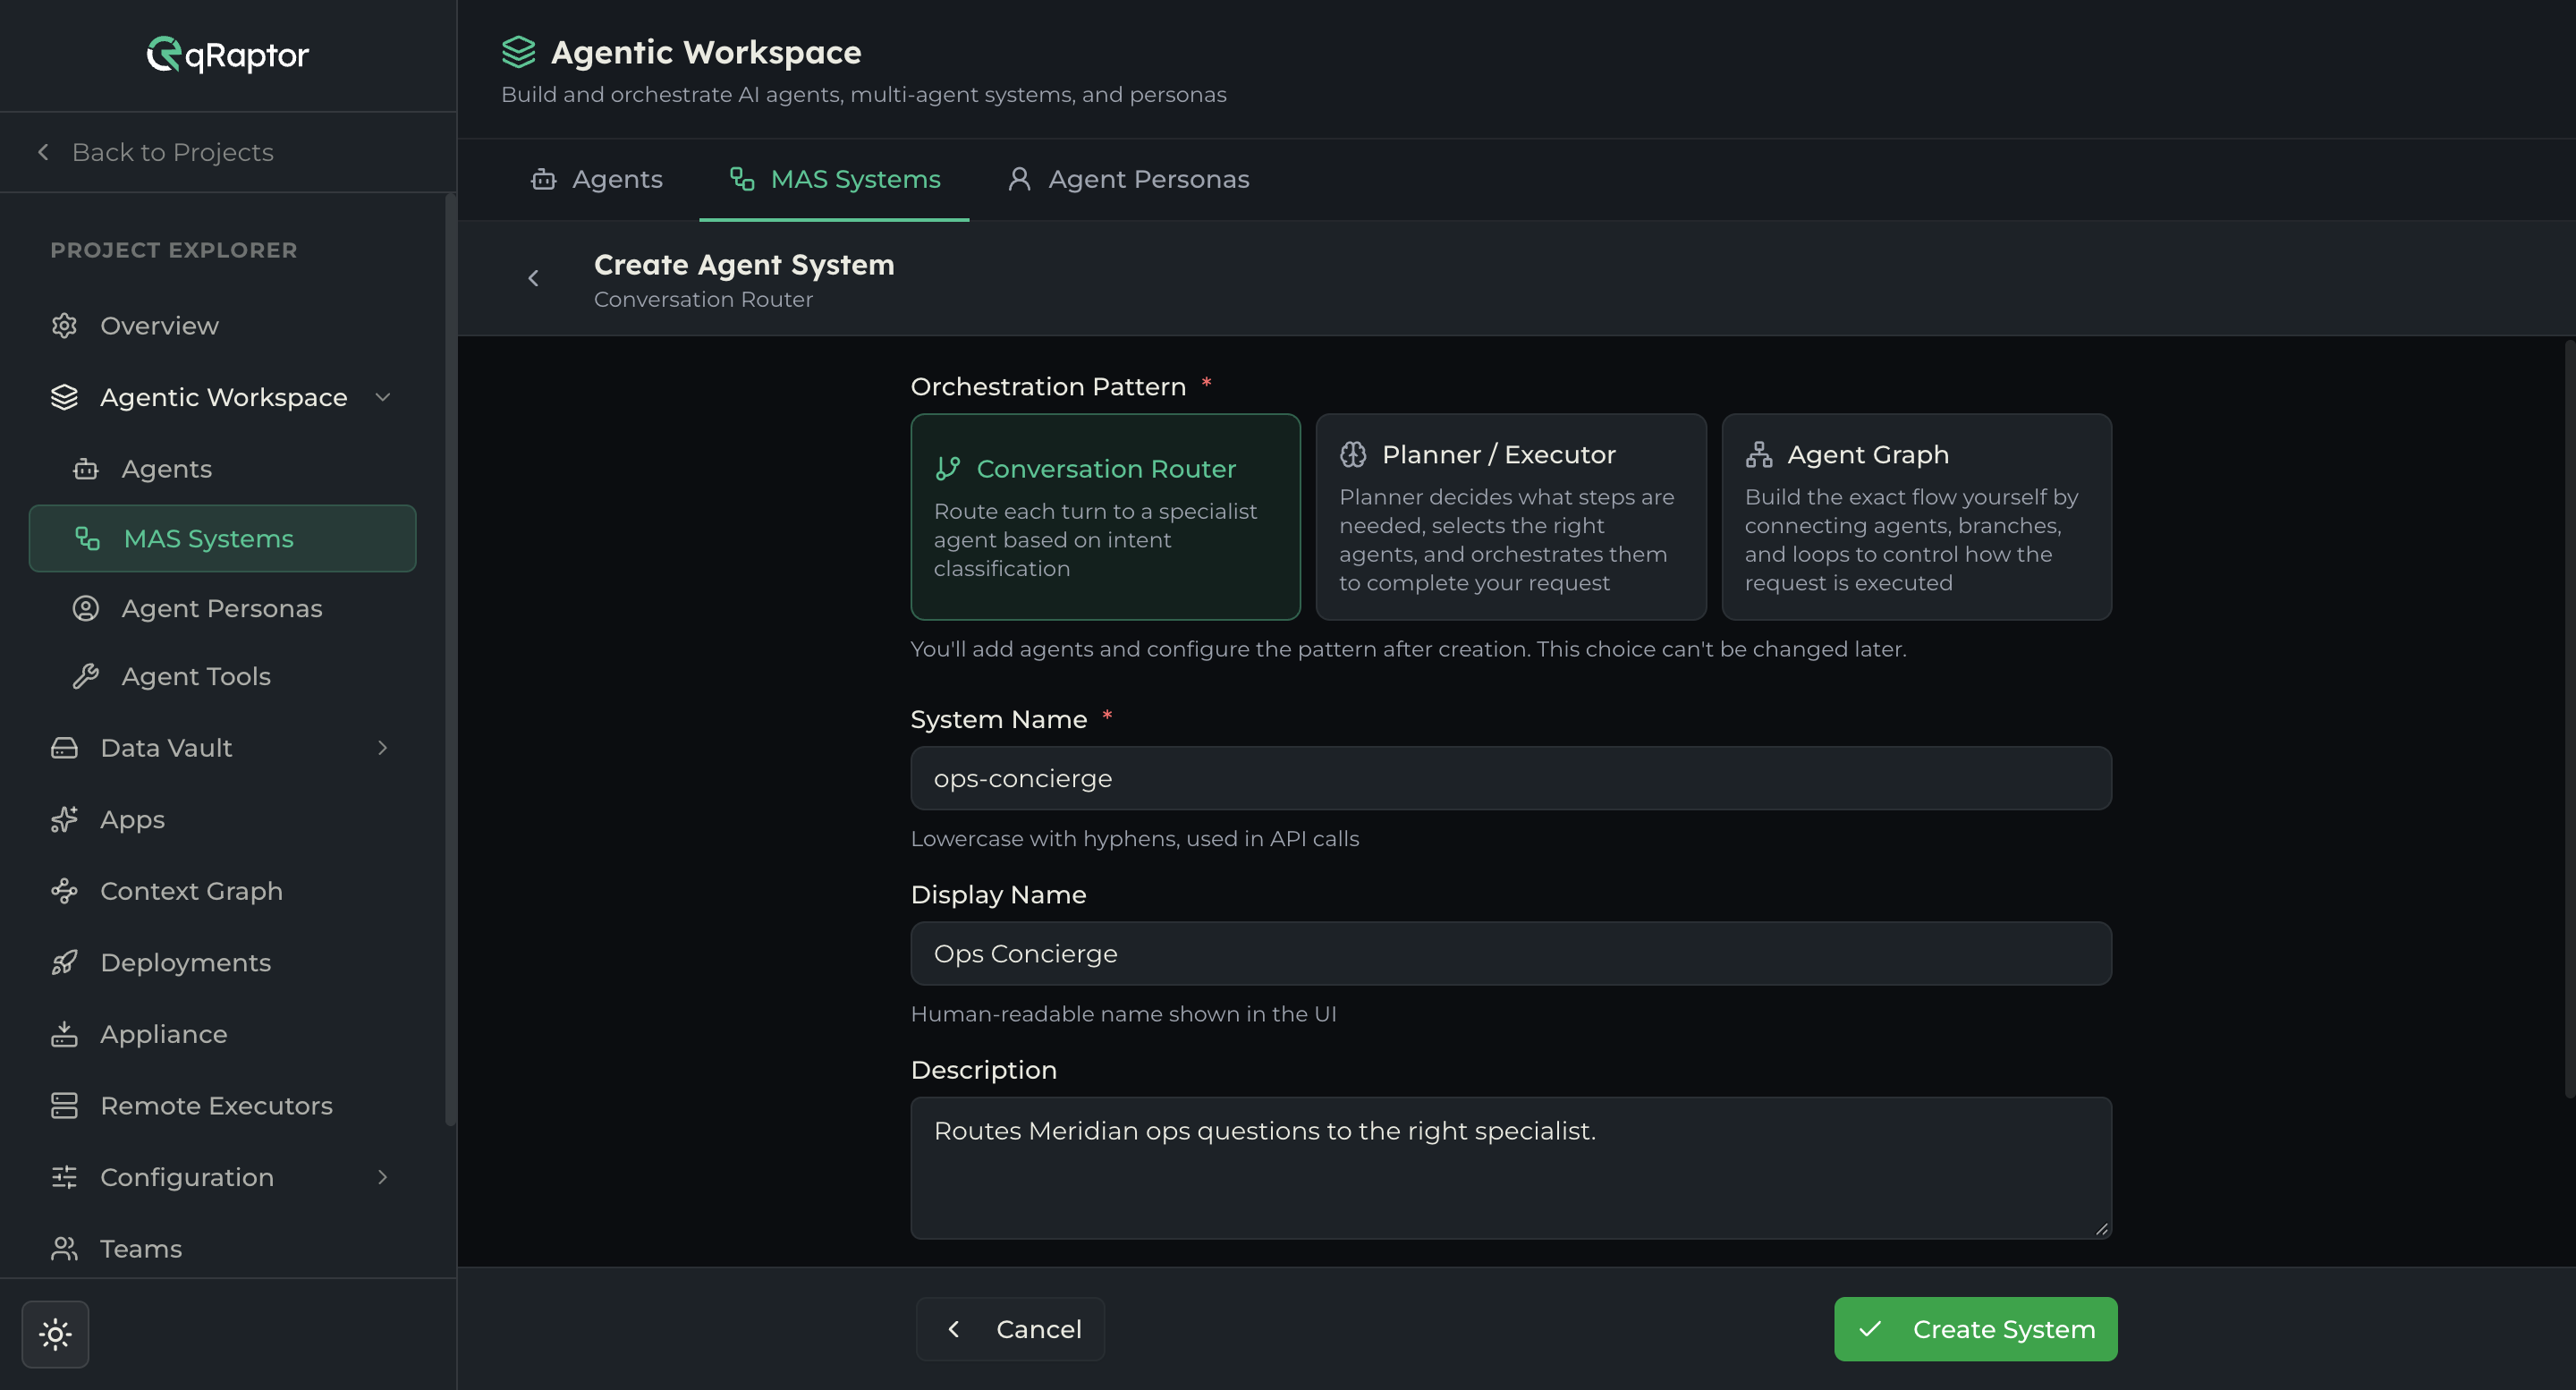Click the System Name input field
The width and height of the screenshot is (2576, 1390).
click(1510, 778)
